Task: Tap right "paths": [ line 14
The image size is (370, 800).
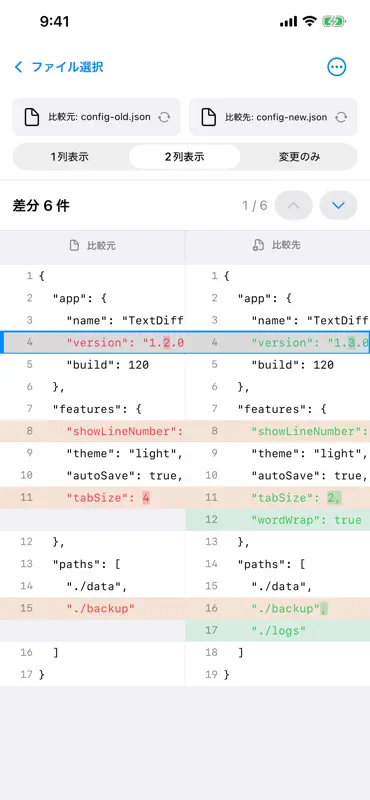Action: tap(278, 564)
